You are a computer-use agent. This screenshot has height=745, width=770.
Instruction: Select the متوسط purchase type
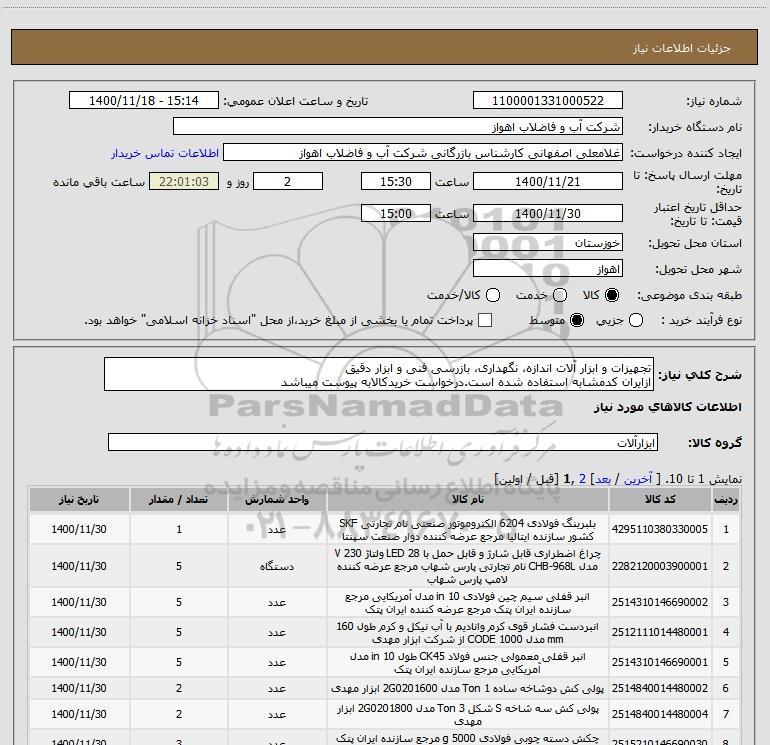(577, 320)
